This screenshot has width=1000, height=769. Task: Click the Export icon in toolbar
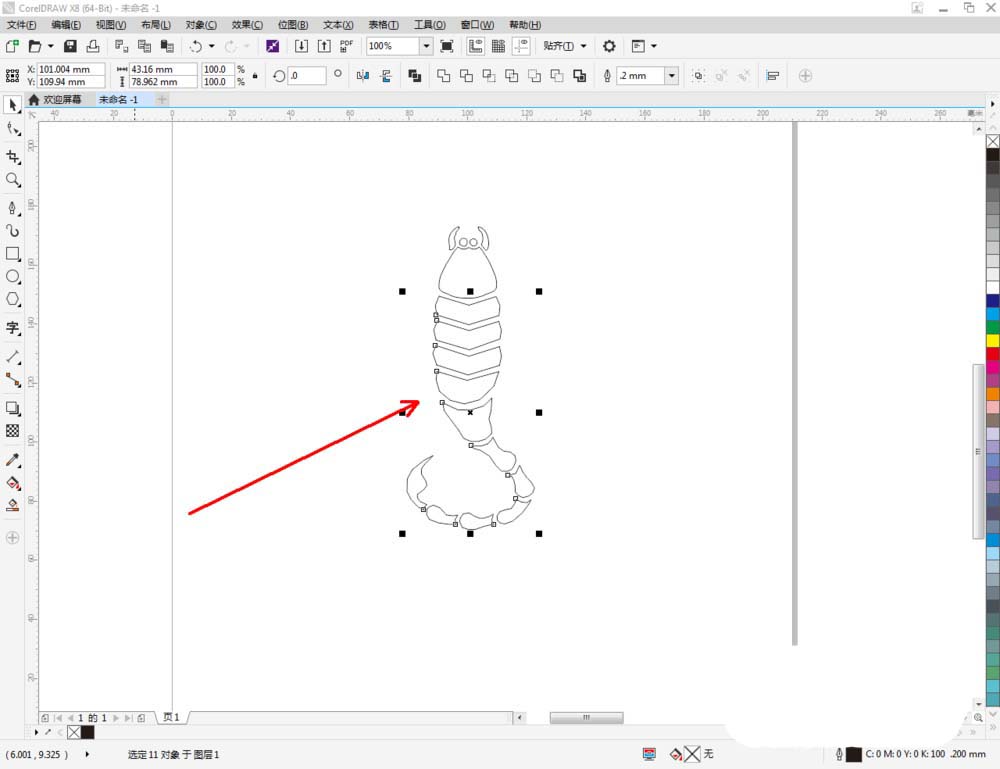point(324,46)
